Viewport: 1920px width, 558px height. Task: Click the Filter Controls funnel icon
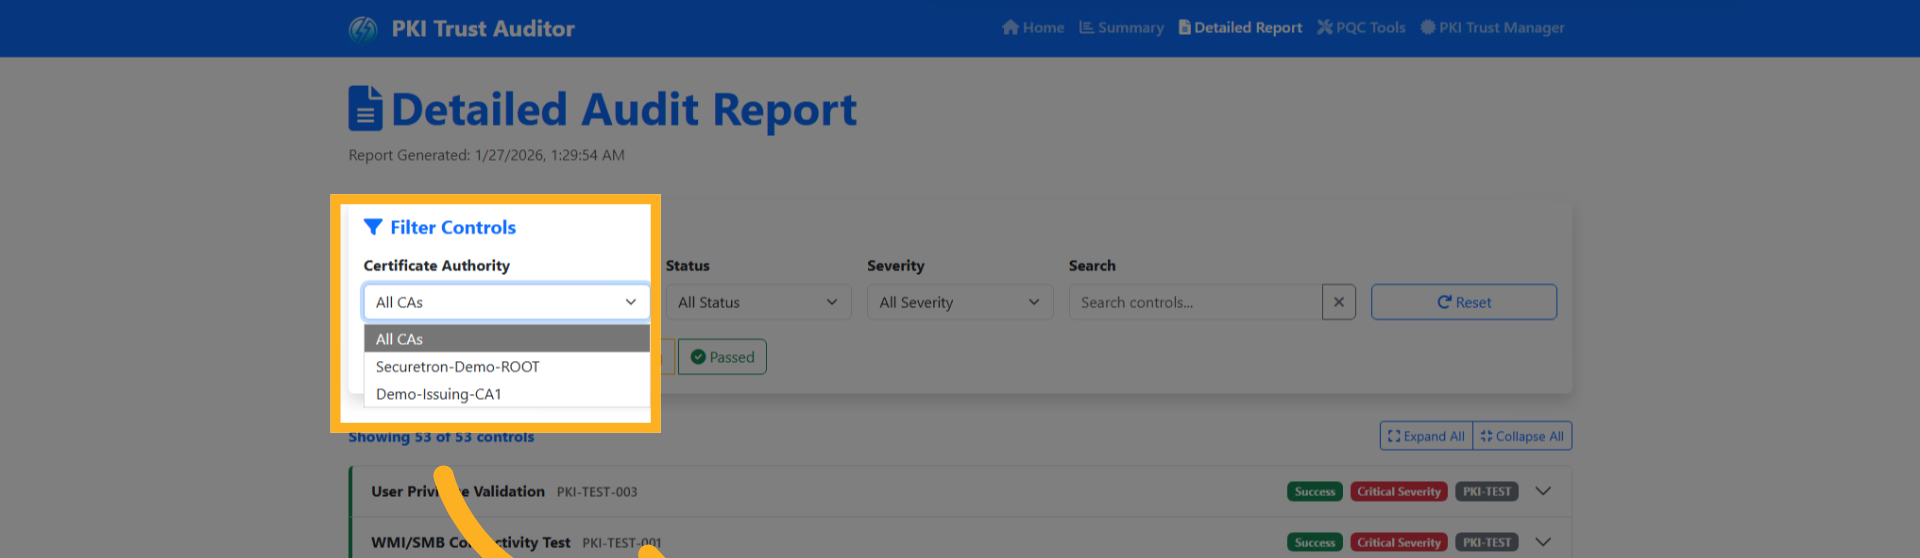(x=373, y=227)
